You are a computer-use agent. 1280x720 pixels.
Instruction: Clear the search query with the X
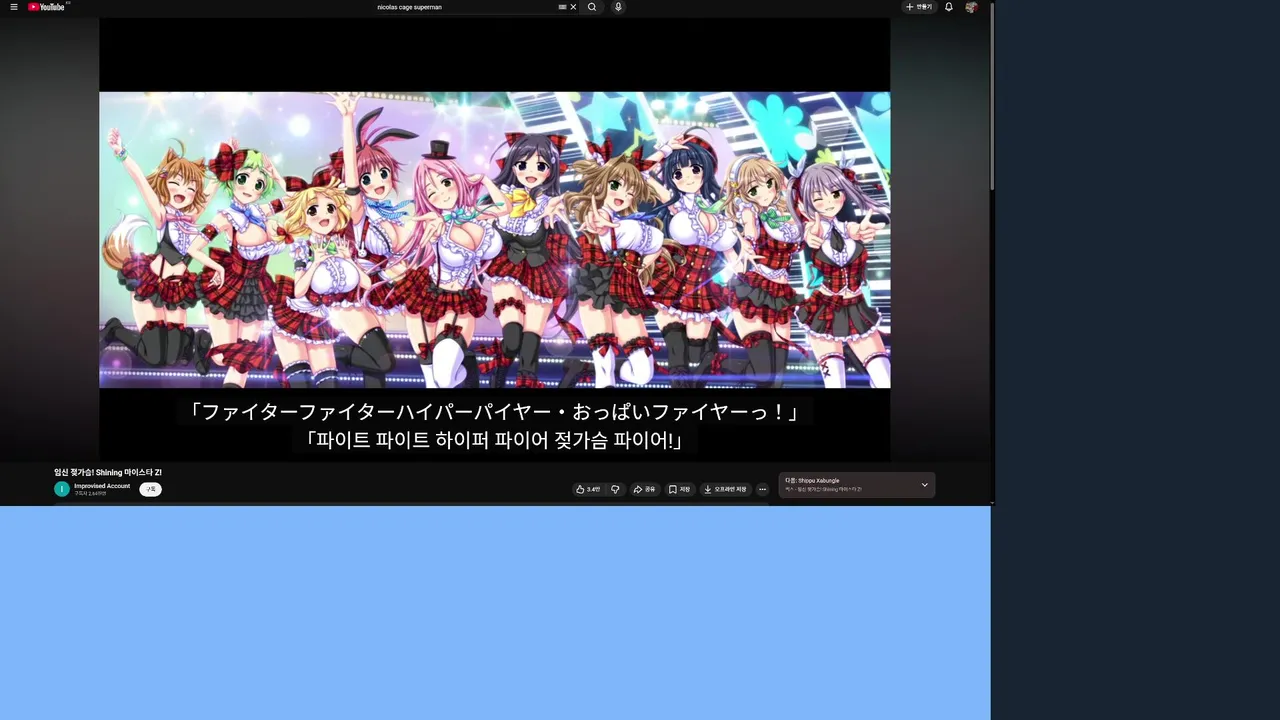tap(573, 7)
